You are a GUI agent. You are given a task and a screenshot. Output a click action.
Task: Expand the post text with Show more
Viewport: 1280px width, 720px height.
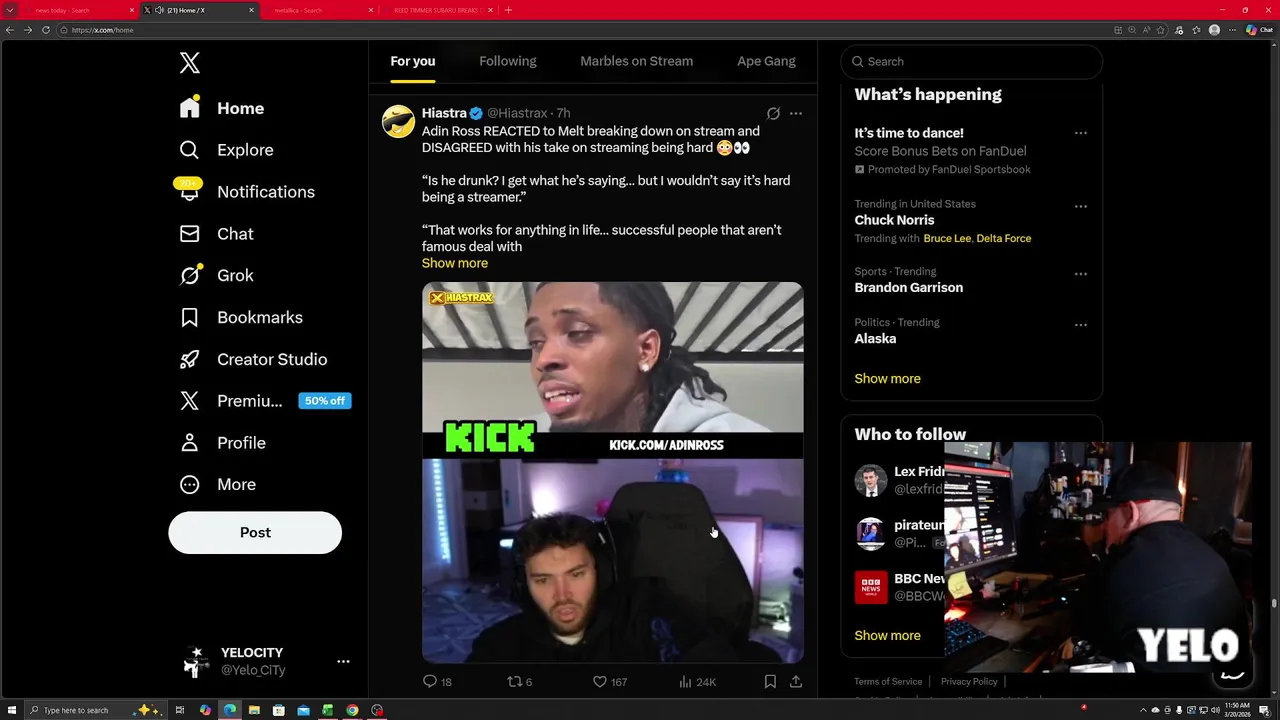455,263
